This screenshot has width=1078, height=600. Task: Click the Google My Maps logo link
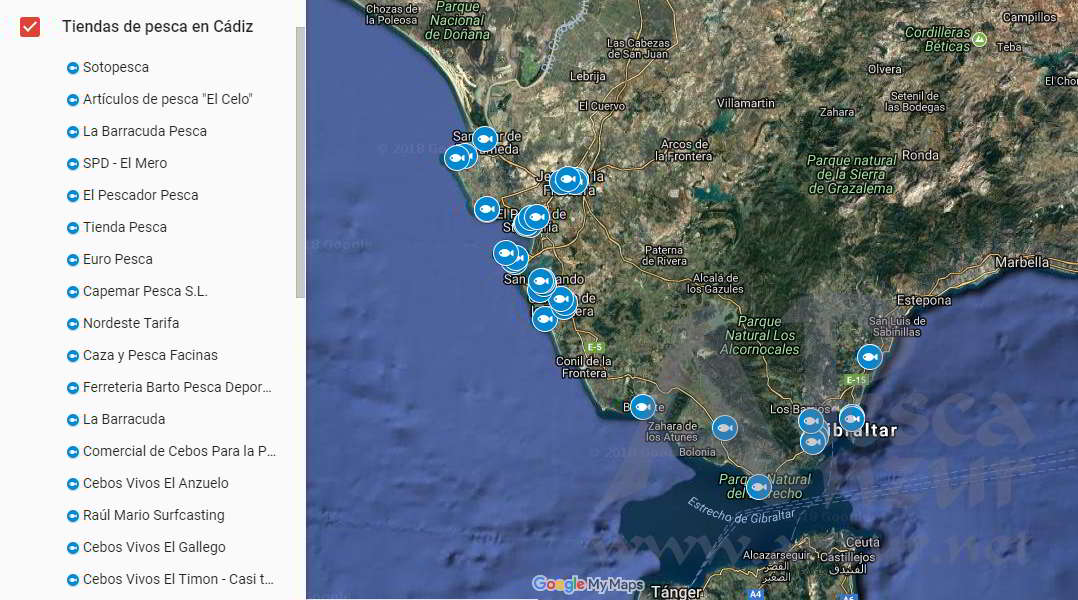[x=588, y=584]
